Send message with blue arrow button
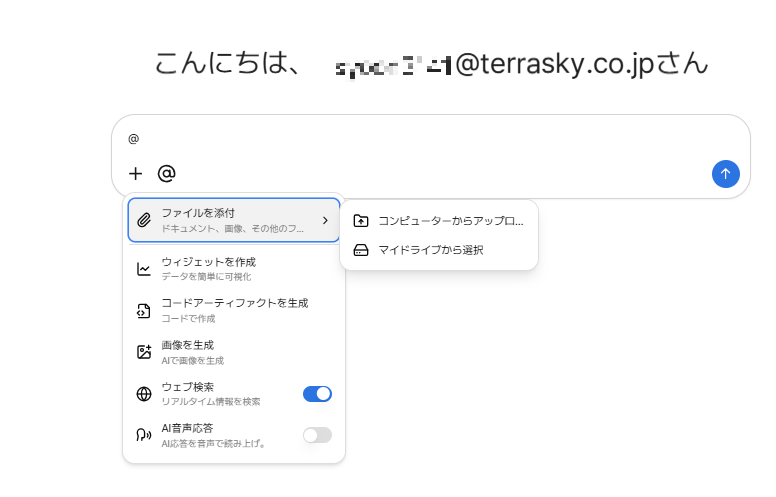 [726, 174]
